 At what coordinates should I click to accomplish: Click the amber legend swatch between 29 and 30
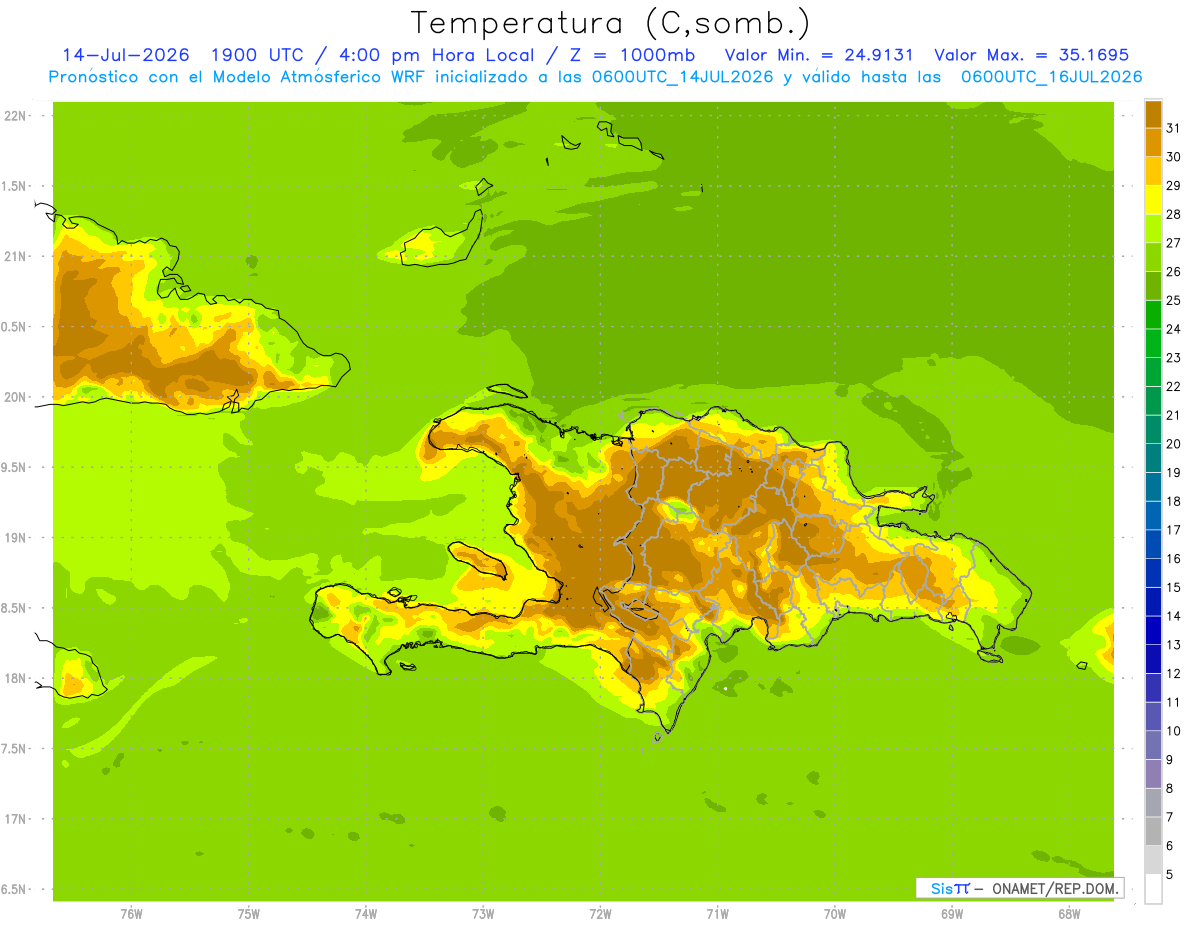tap(1153, 170)
